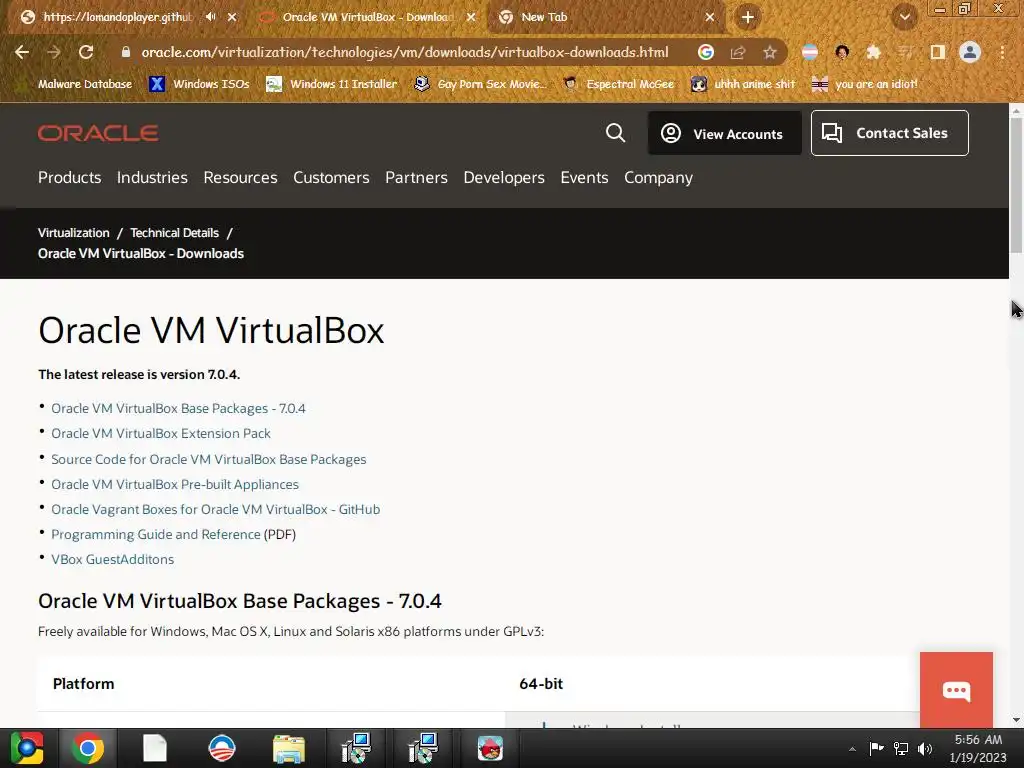Click the Oracle logo

[98, 133]
